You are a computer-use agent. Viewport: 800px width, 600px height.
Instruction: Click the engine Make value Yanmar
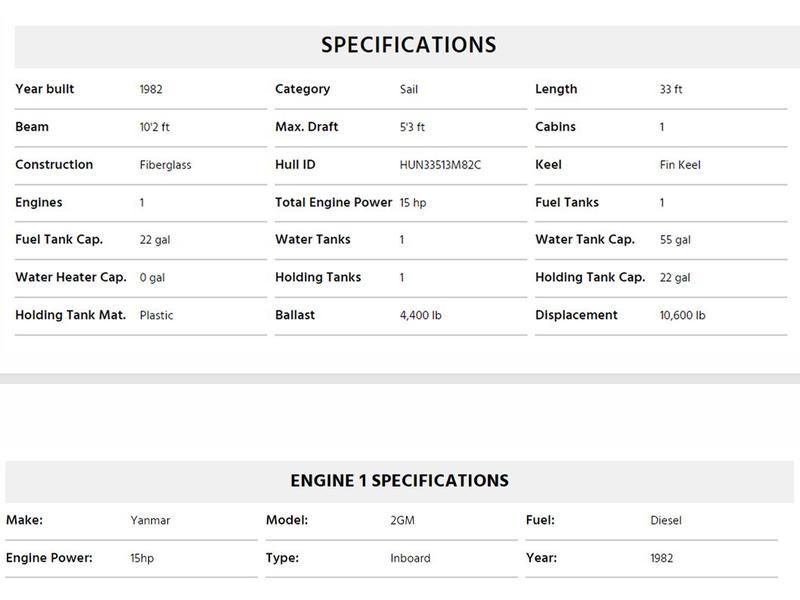coord(150,520)
